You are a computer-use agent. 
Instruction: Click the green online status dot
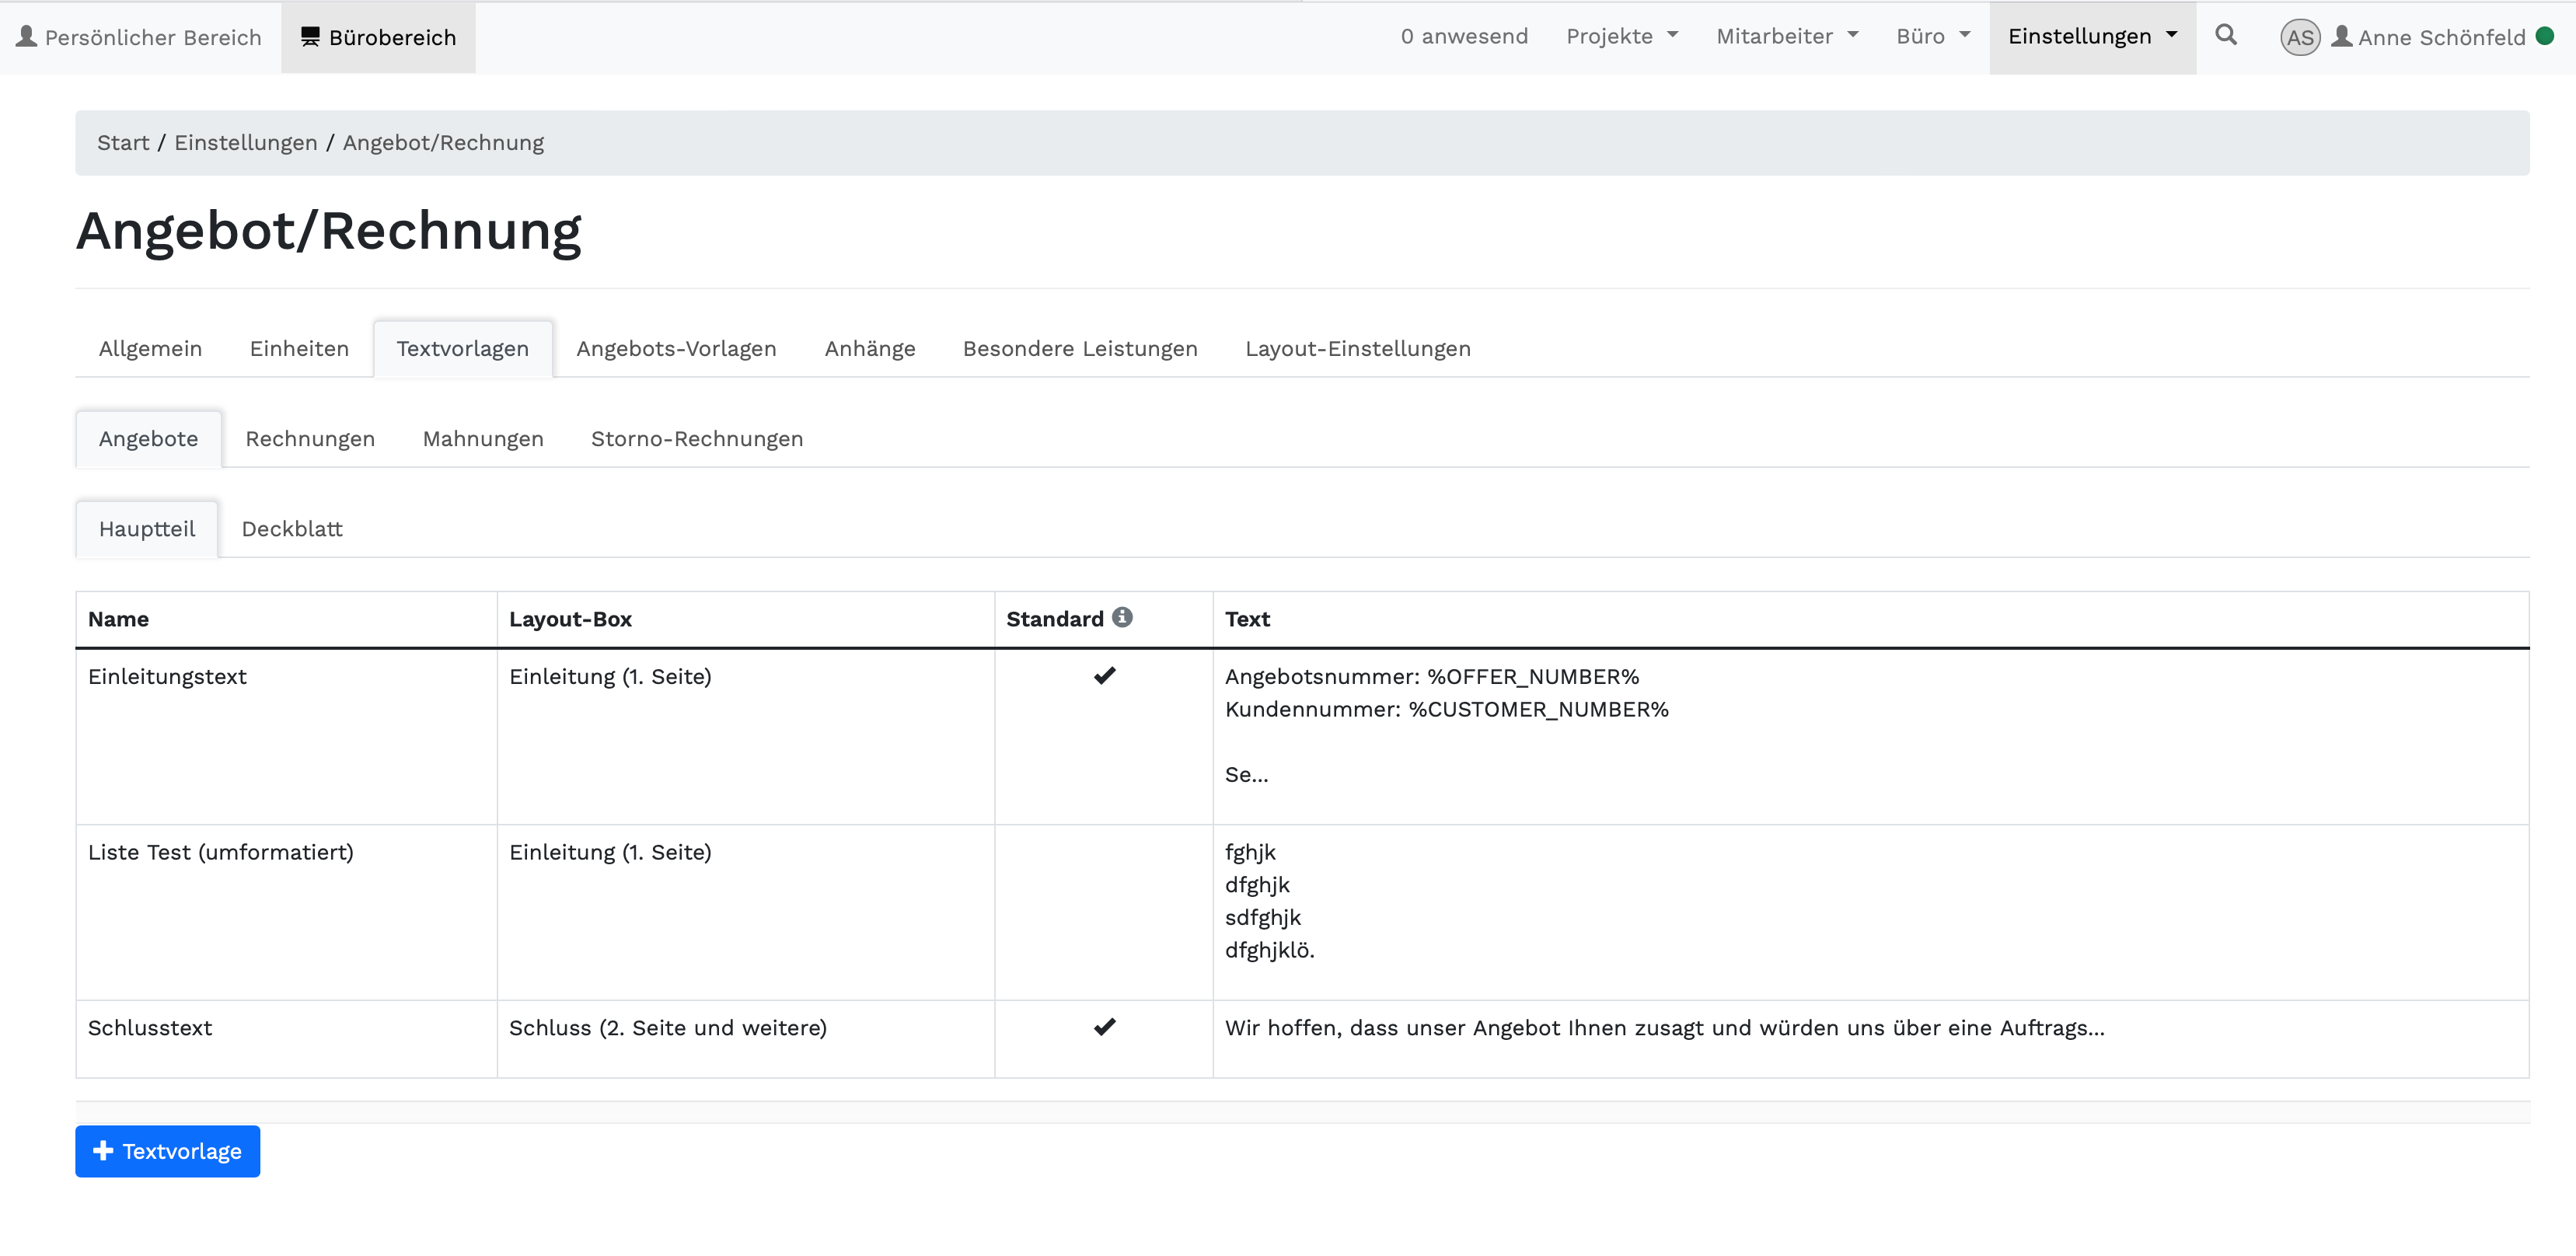2545,36
